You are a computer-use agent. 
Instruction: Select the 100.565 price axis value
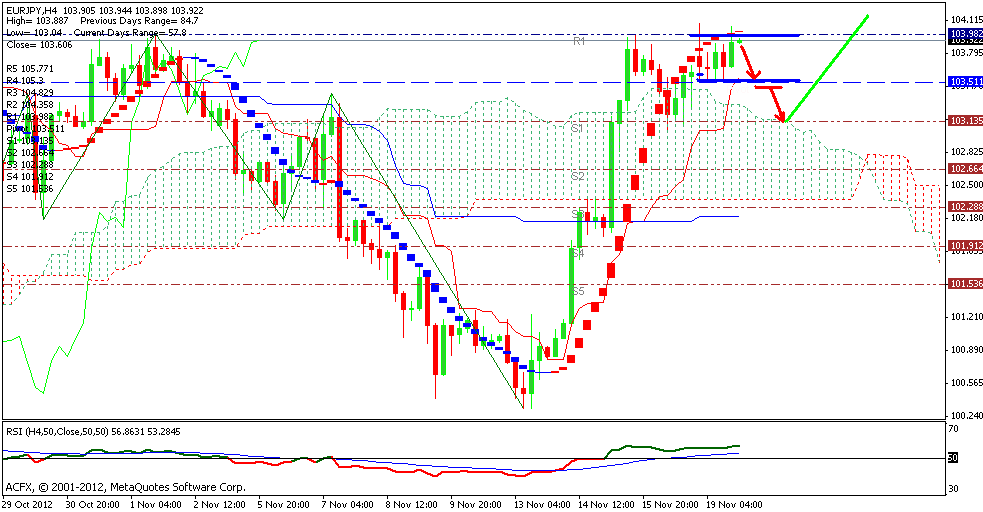[966, 383]
